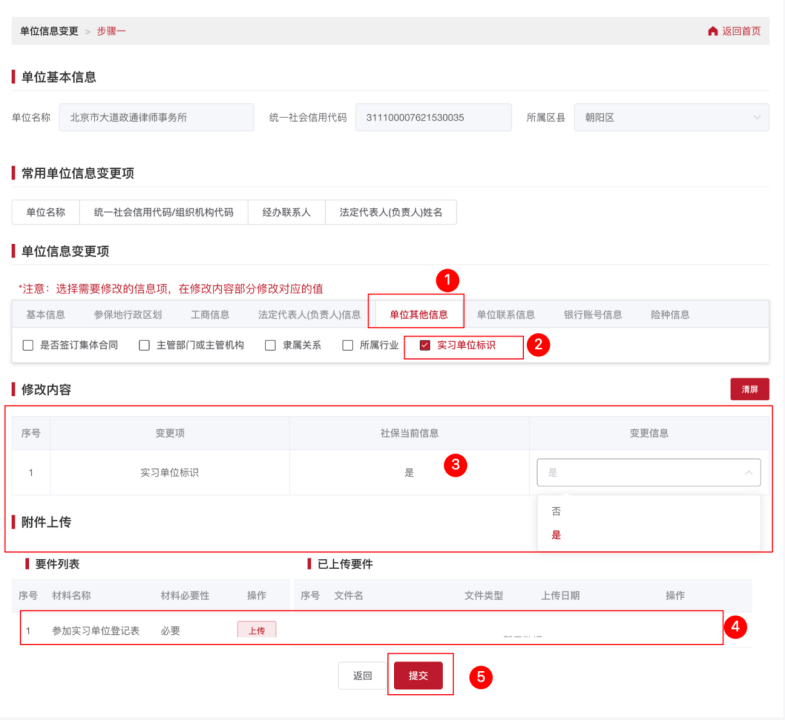Click the home icon beside 返回首页

(712, 31)
